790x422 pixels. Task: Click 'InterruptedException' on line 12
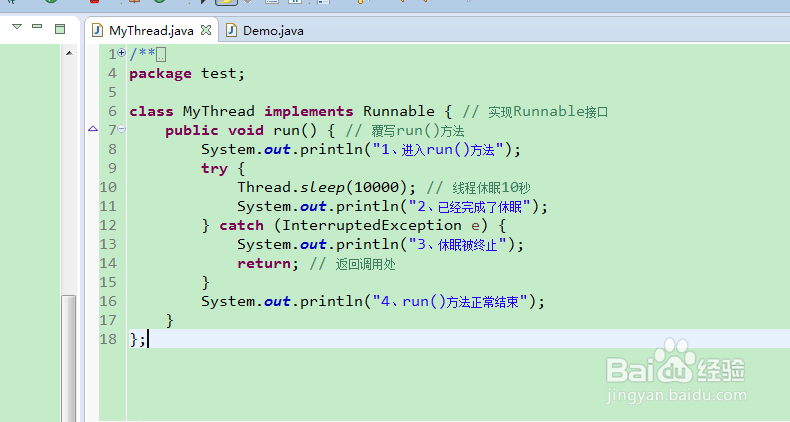coord(372,226)
